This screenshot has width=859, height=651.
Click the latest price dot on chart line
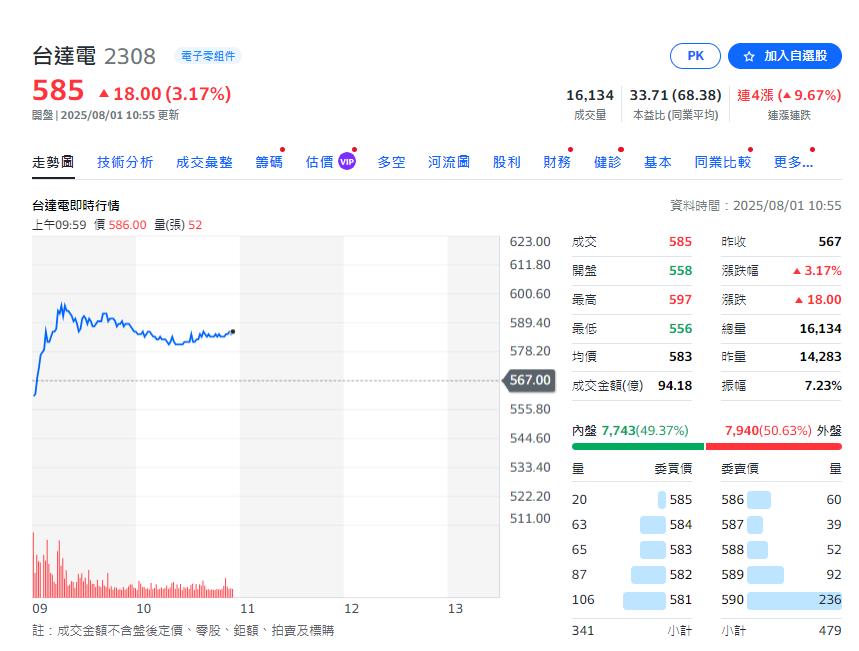(x=233, y=332)
